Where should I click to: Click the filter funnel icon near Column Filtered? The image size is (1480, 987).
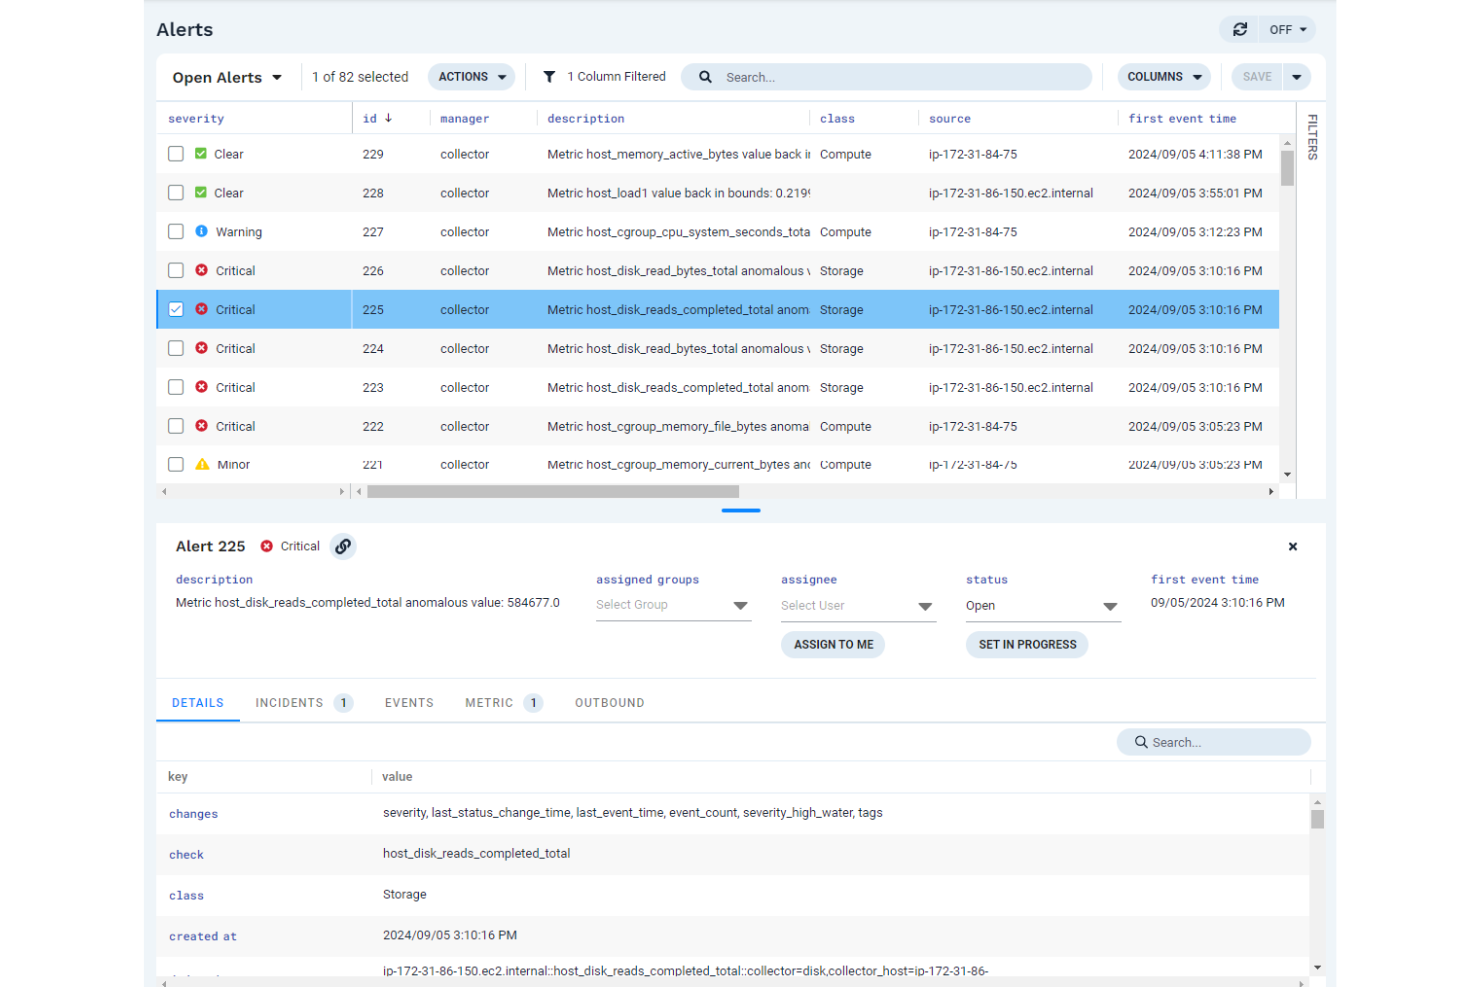click(548, 76)
